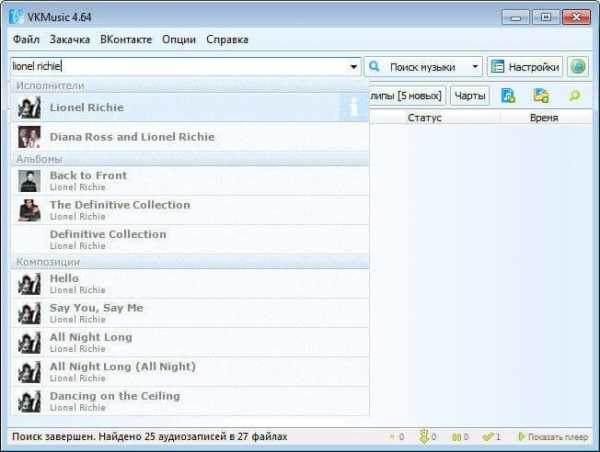
Task: Click the Поиск музыки search button
Action: pos(416,67)
